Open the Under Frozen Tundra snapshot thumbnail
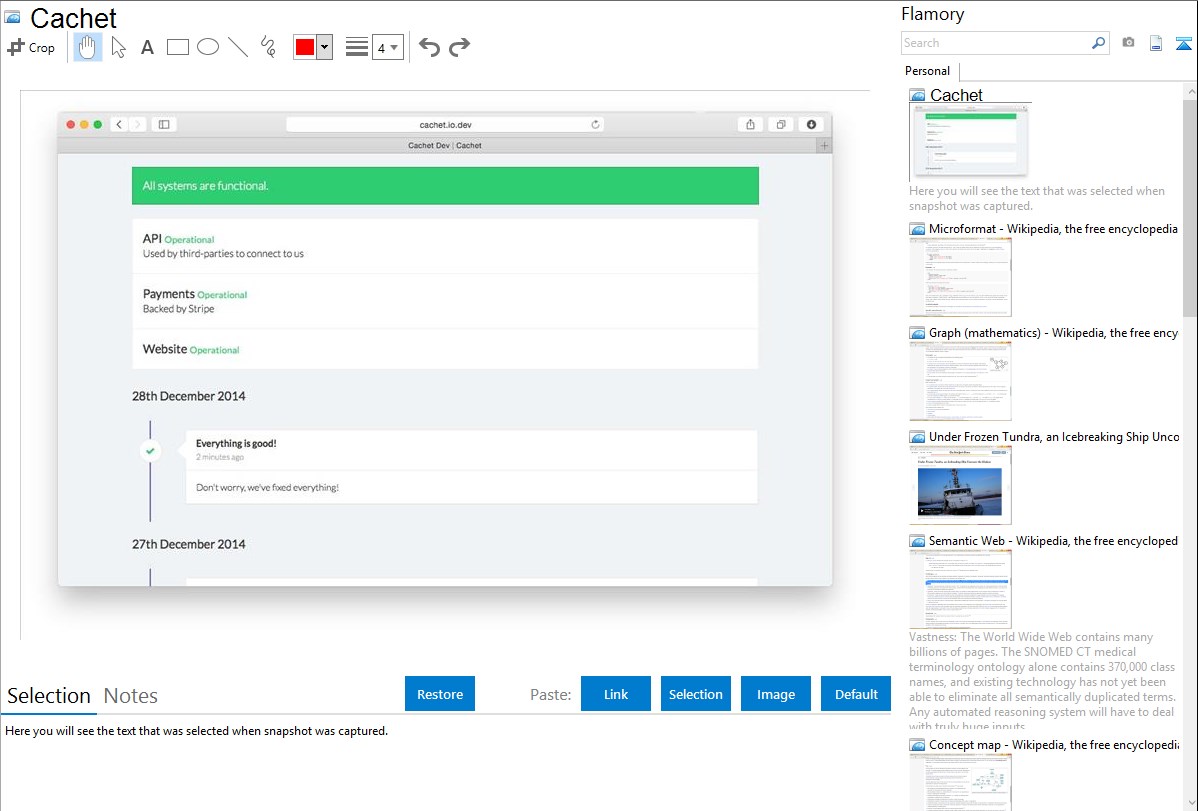The height and width of the screenshot is (811, 1198). pyautogui.click(x=960, y=485)
